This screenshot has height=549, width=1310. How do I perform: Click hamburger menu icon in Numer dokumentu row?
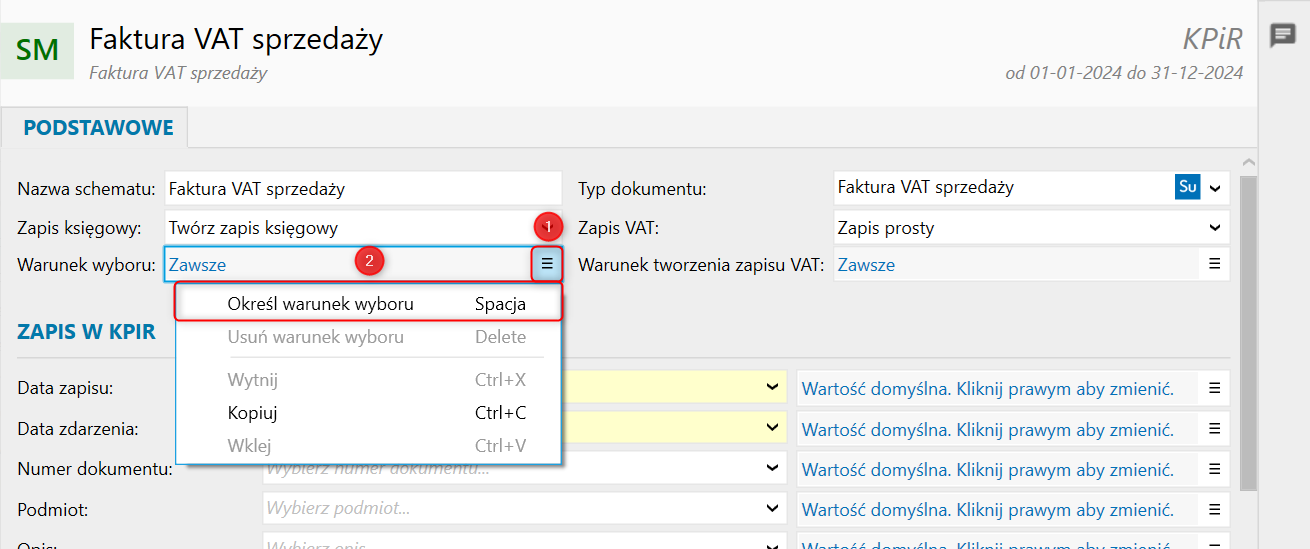tap(1214, 468)
